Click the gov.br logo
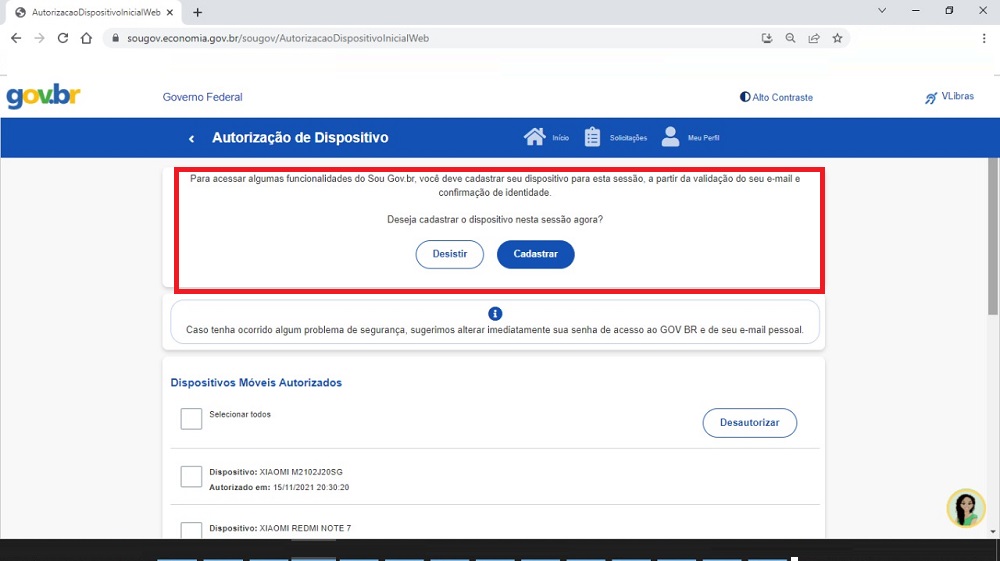 (x=43, y=97)
